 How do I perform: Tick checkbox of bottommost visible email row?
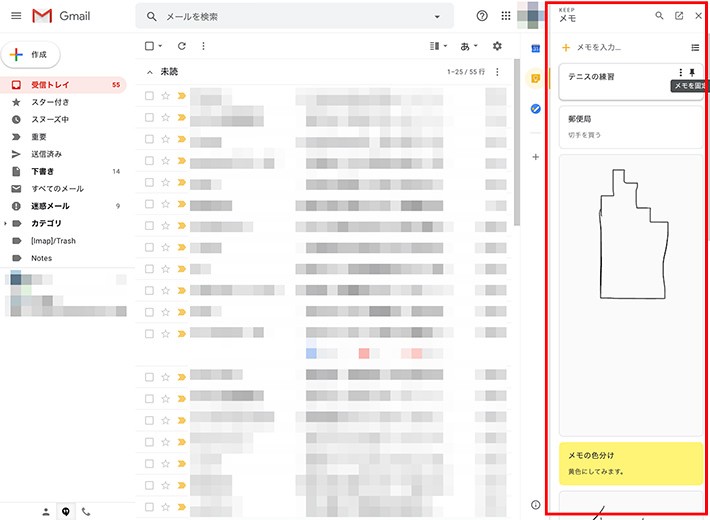click(149, 507)
